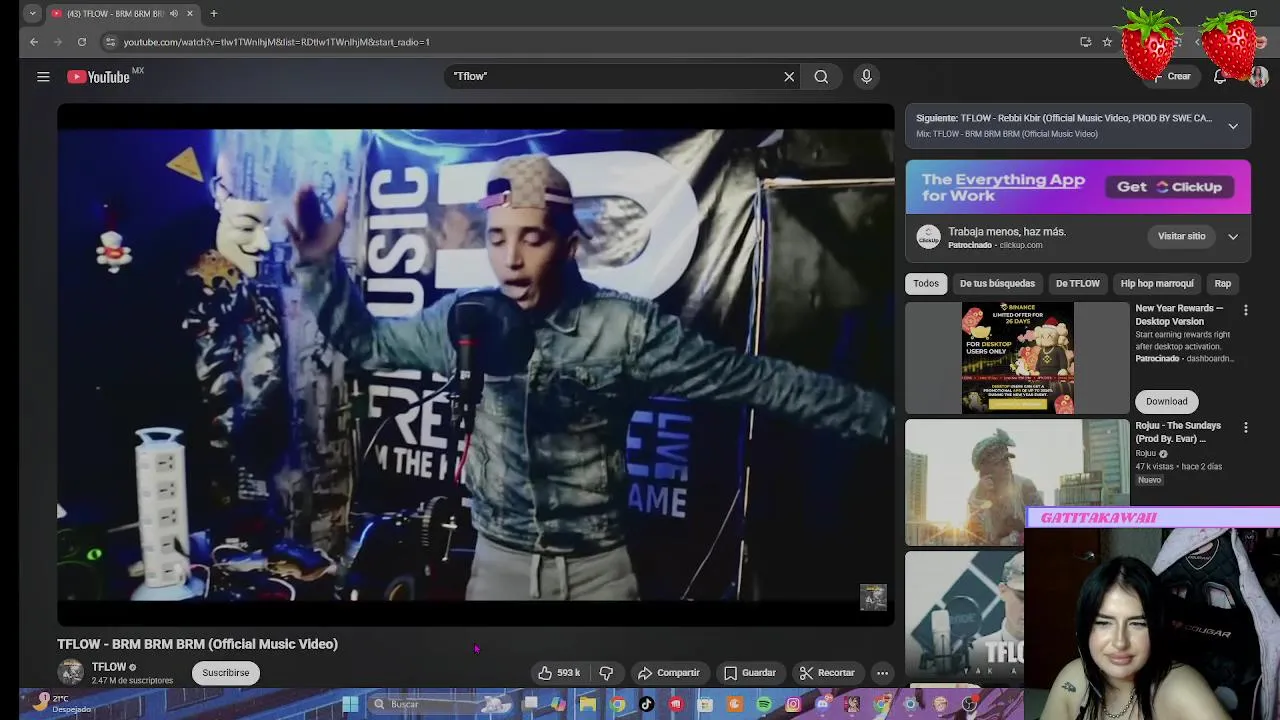The width and height of the screenshot is (1280, 720).
Task: Clip the video with Recortar
Action: point(827,673)
